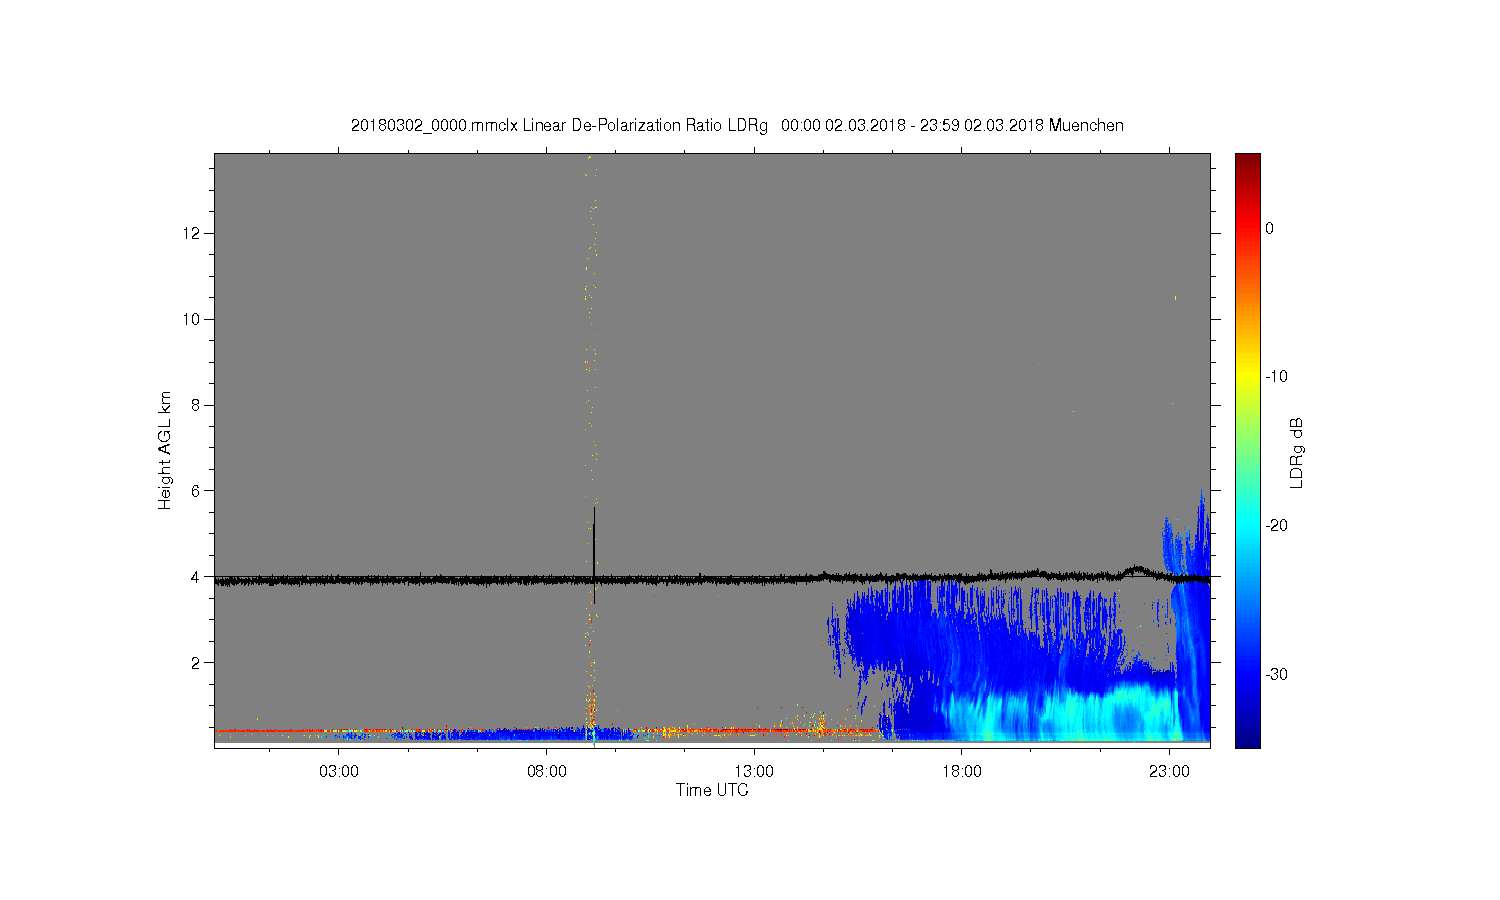Click the 08:00 time tick label
This screenshot has height=900, width=1500.
547,772
